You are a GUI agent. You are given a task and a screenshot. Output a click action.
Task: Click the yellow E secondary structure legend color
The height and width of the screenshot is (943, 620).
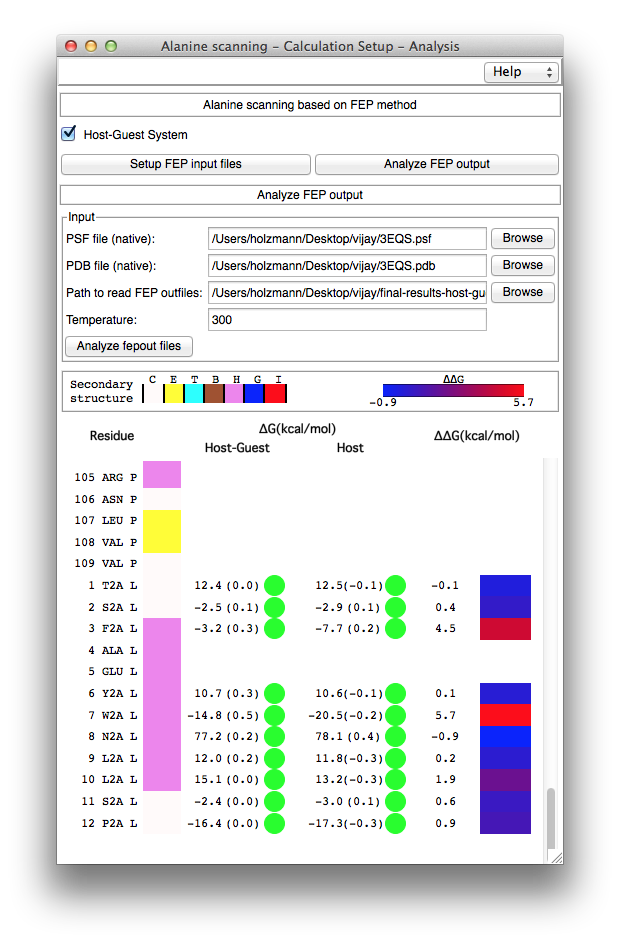point(173,395)
